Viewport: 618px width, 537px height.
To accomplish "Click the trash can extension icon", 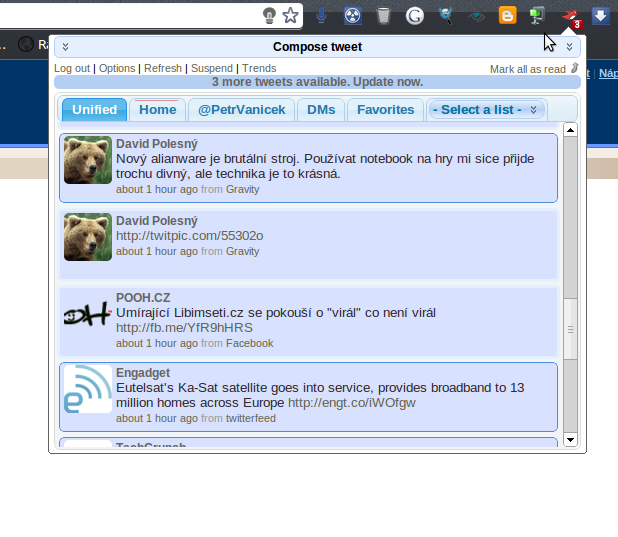I will pyautogui.click(x=383, y=16).
